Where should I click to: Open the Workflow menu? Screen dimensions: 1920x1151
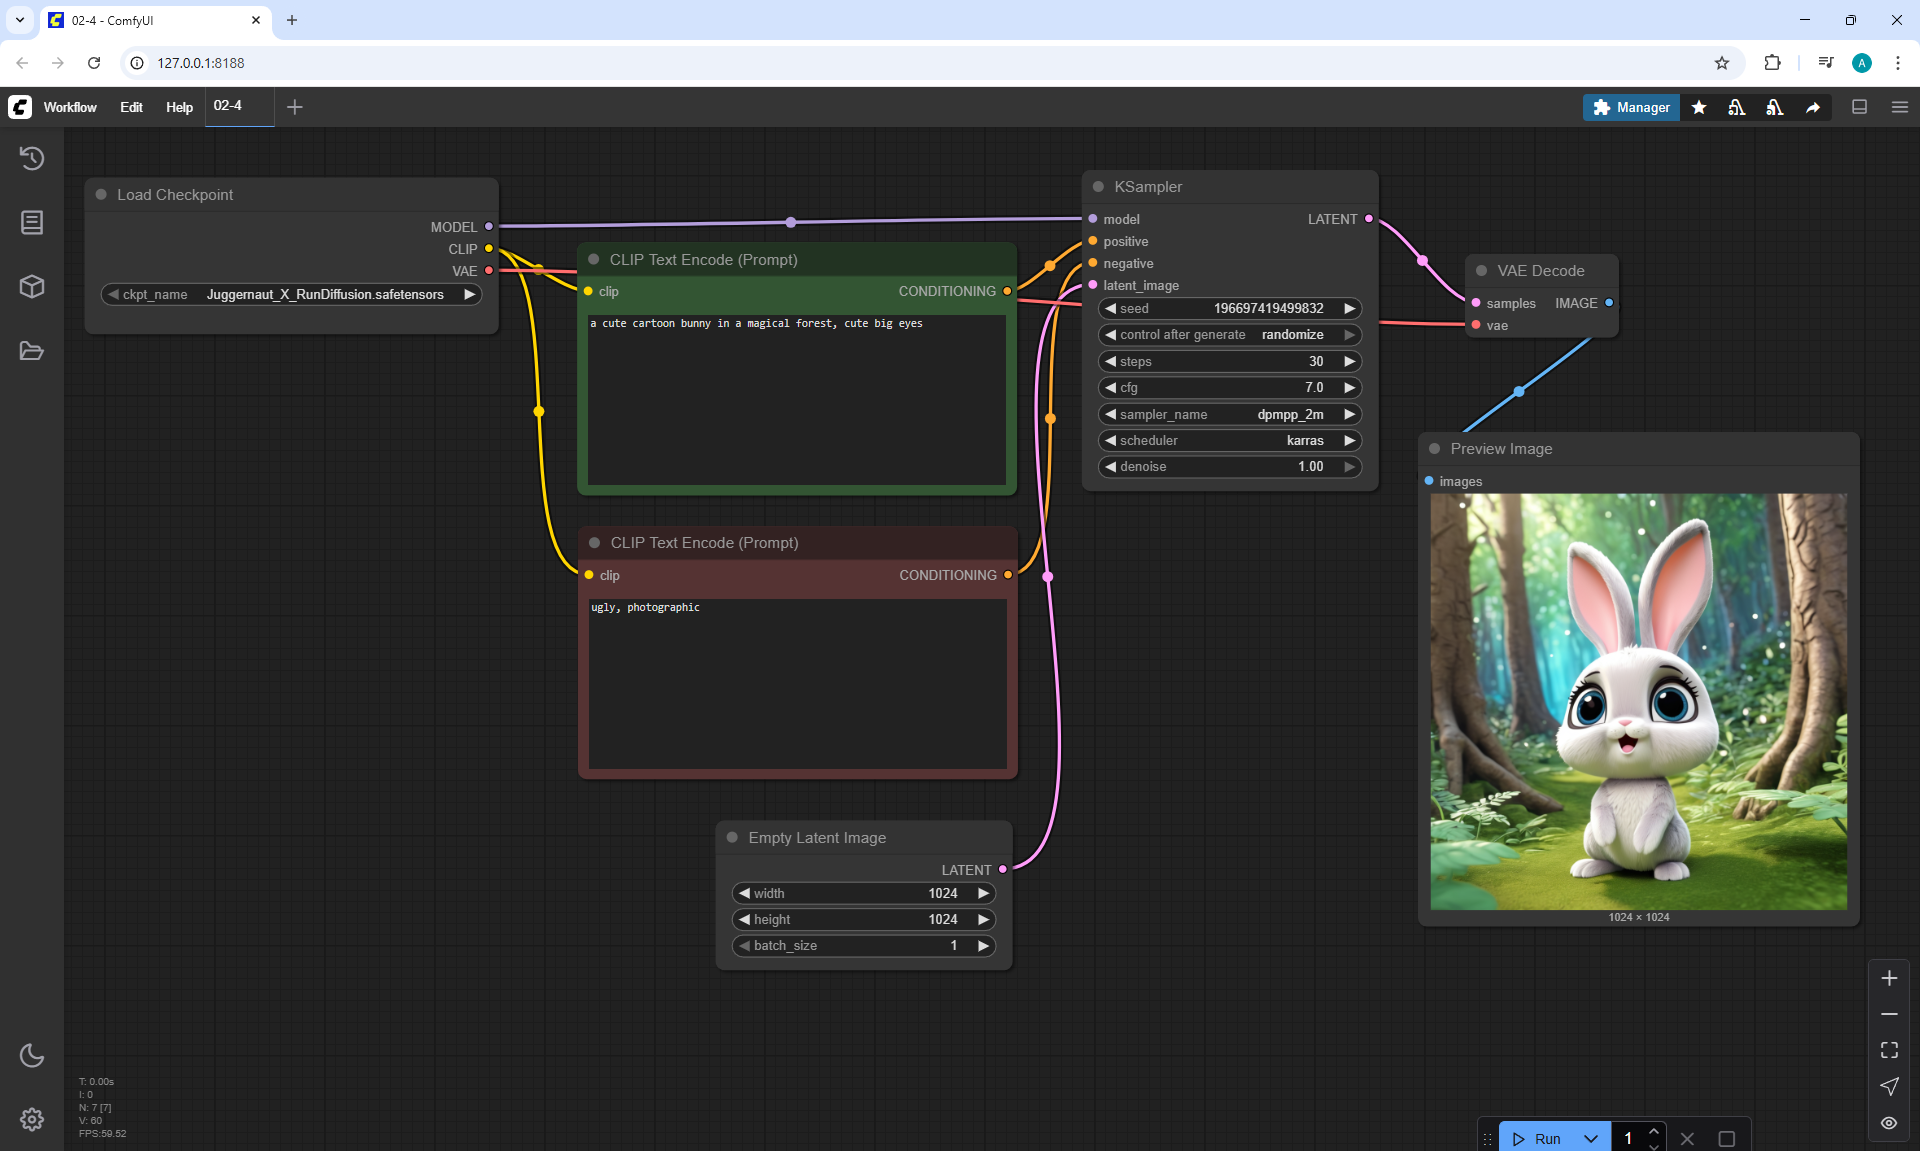(x=70, y=107)
